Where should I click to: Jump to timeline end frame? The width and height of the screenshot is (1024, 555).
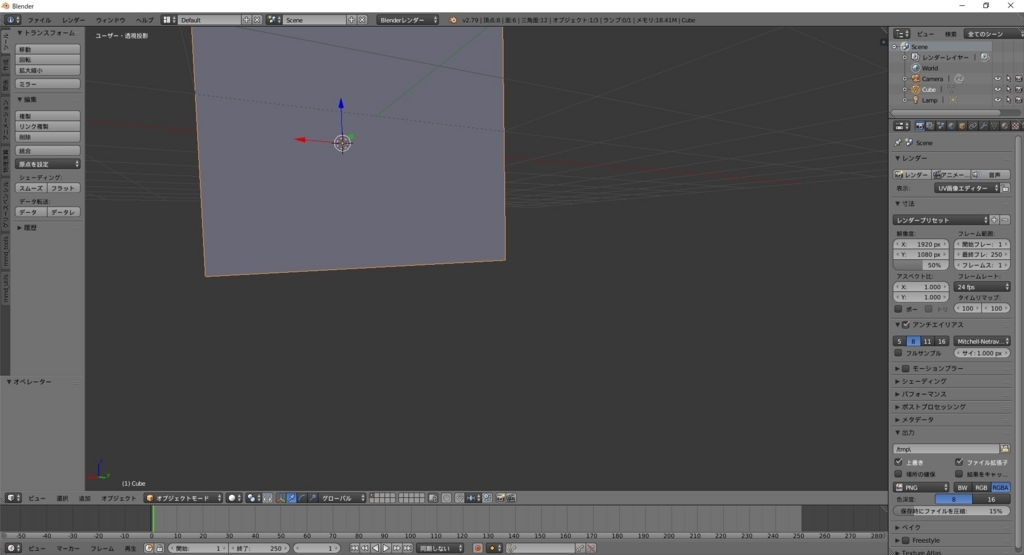pos(407,548)
